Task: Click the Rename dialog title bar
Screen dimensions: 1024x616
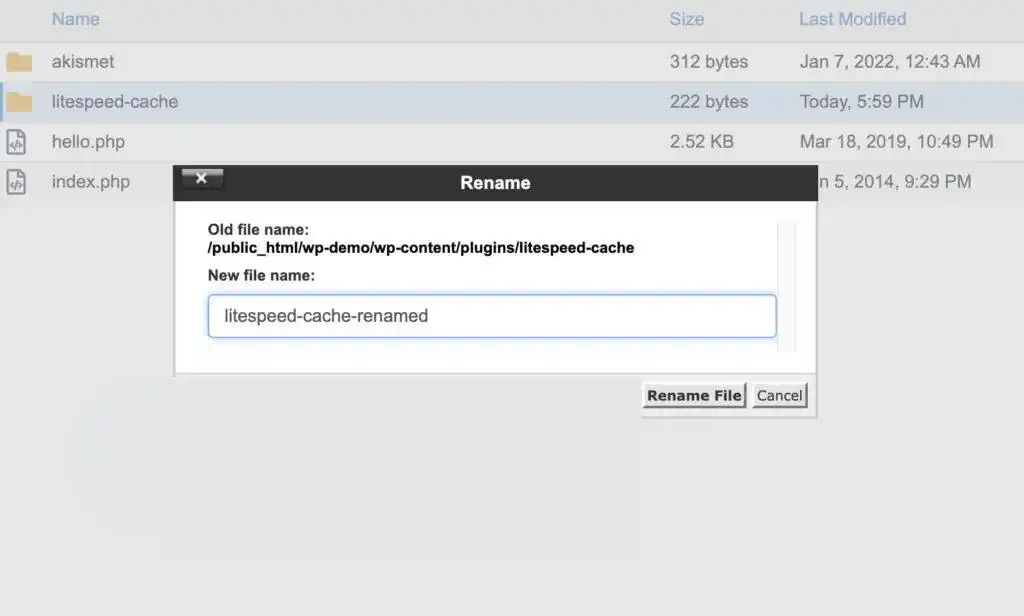Action: 495,183
